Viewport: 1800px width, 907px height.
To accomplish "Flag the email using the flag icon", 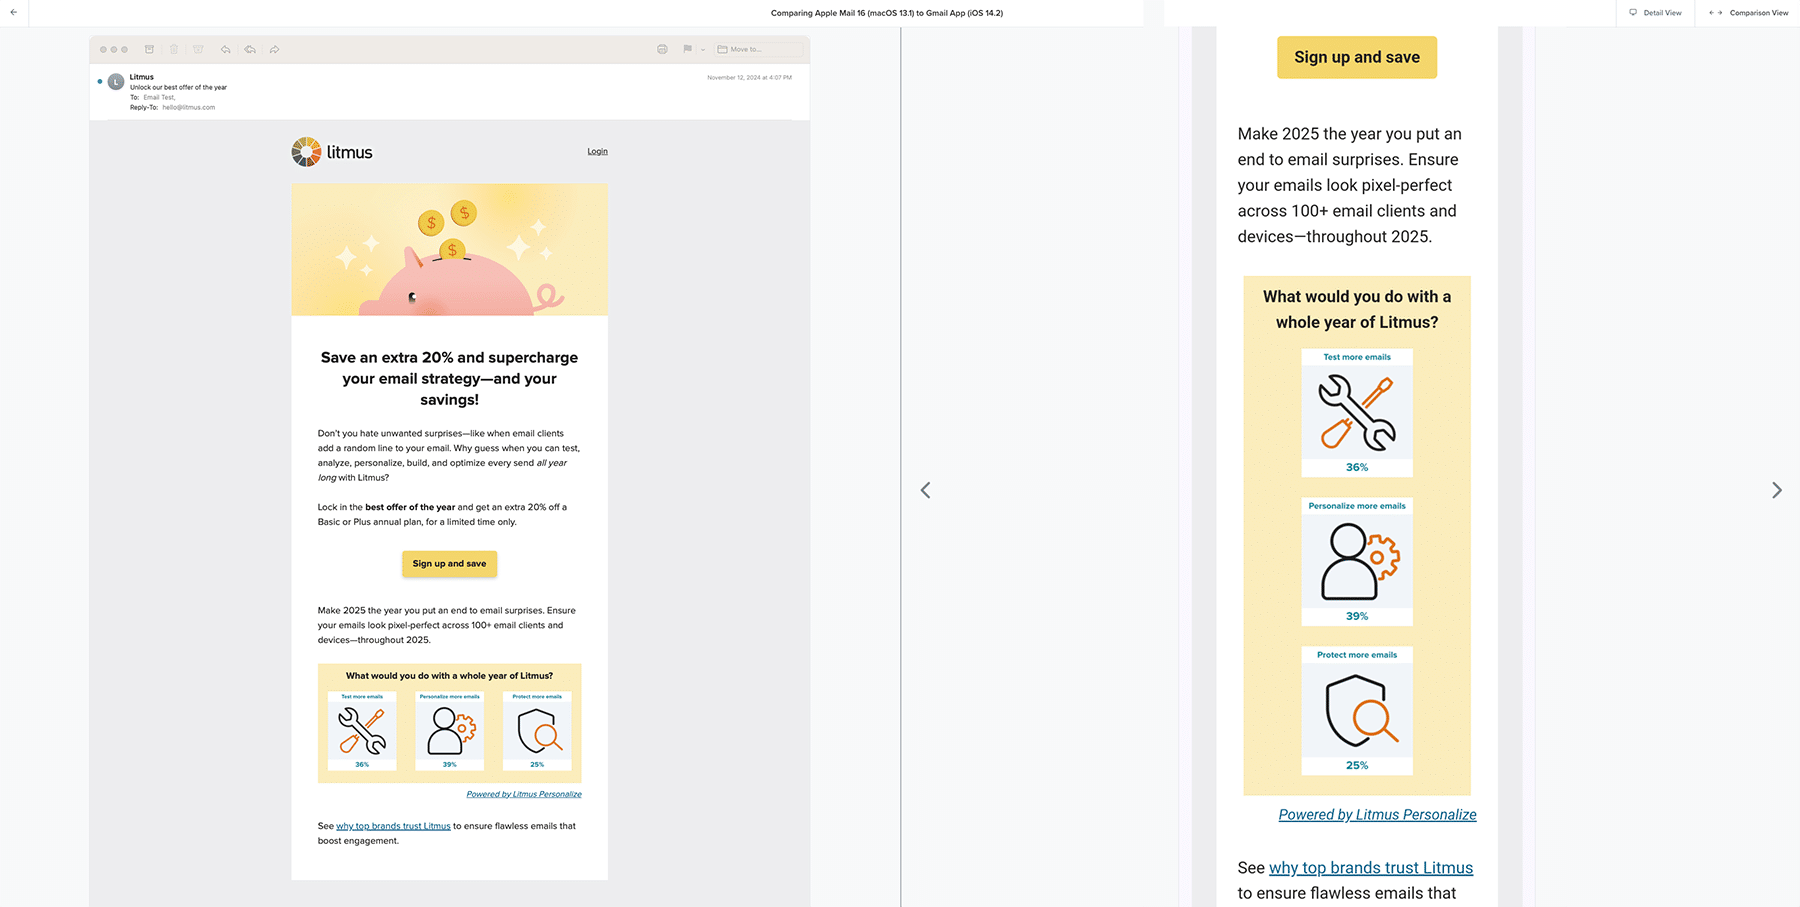I will pyautogui.click(x=687, y=49).
